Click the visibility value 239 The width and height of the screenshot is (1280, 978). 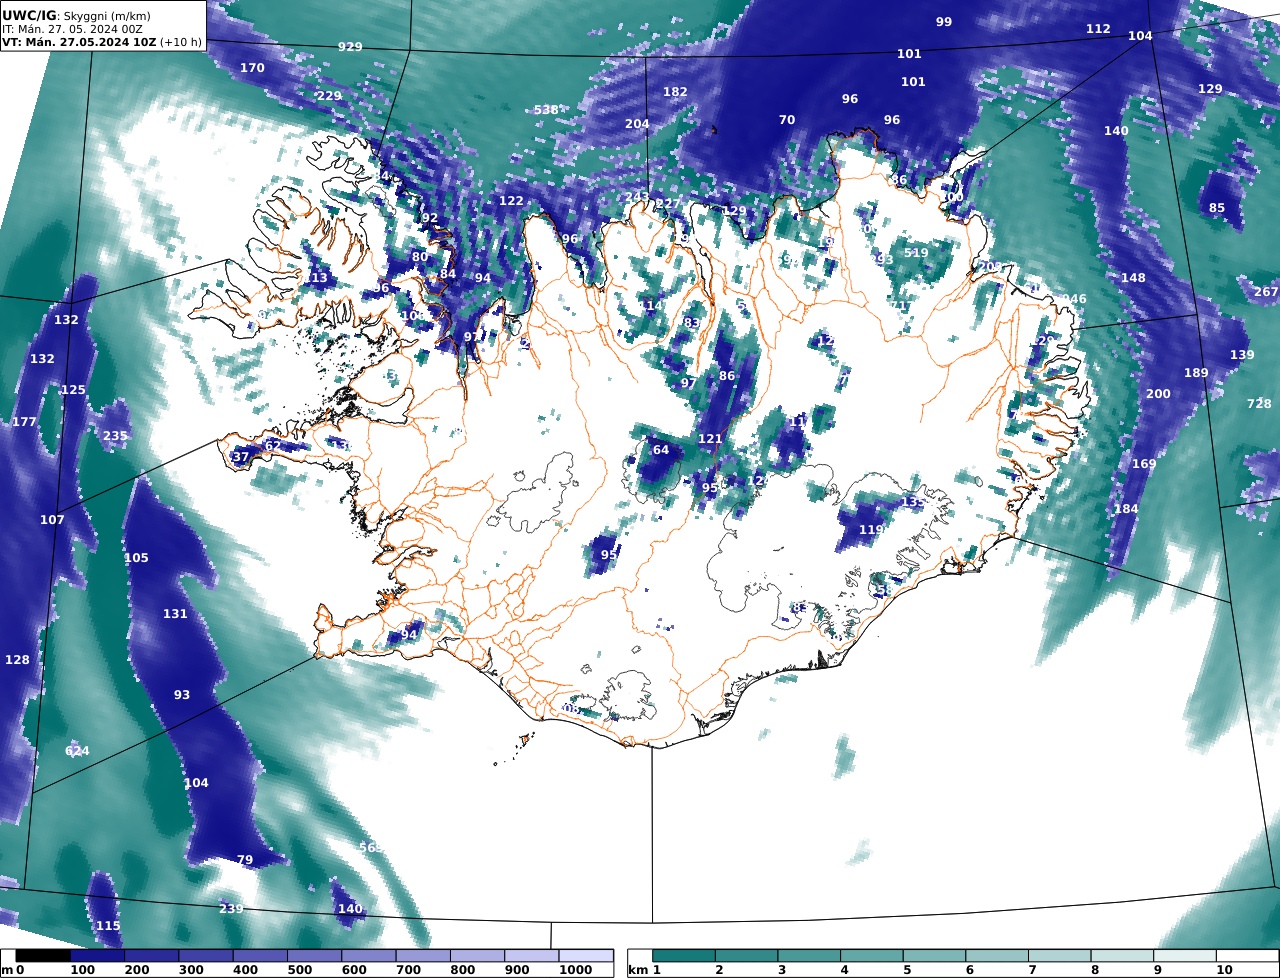tap(231, 909)
